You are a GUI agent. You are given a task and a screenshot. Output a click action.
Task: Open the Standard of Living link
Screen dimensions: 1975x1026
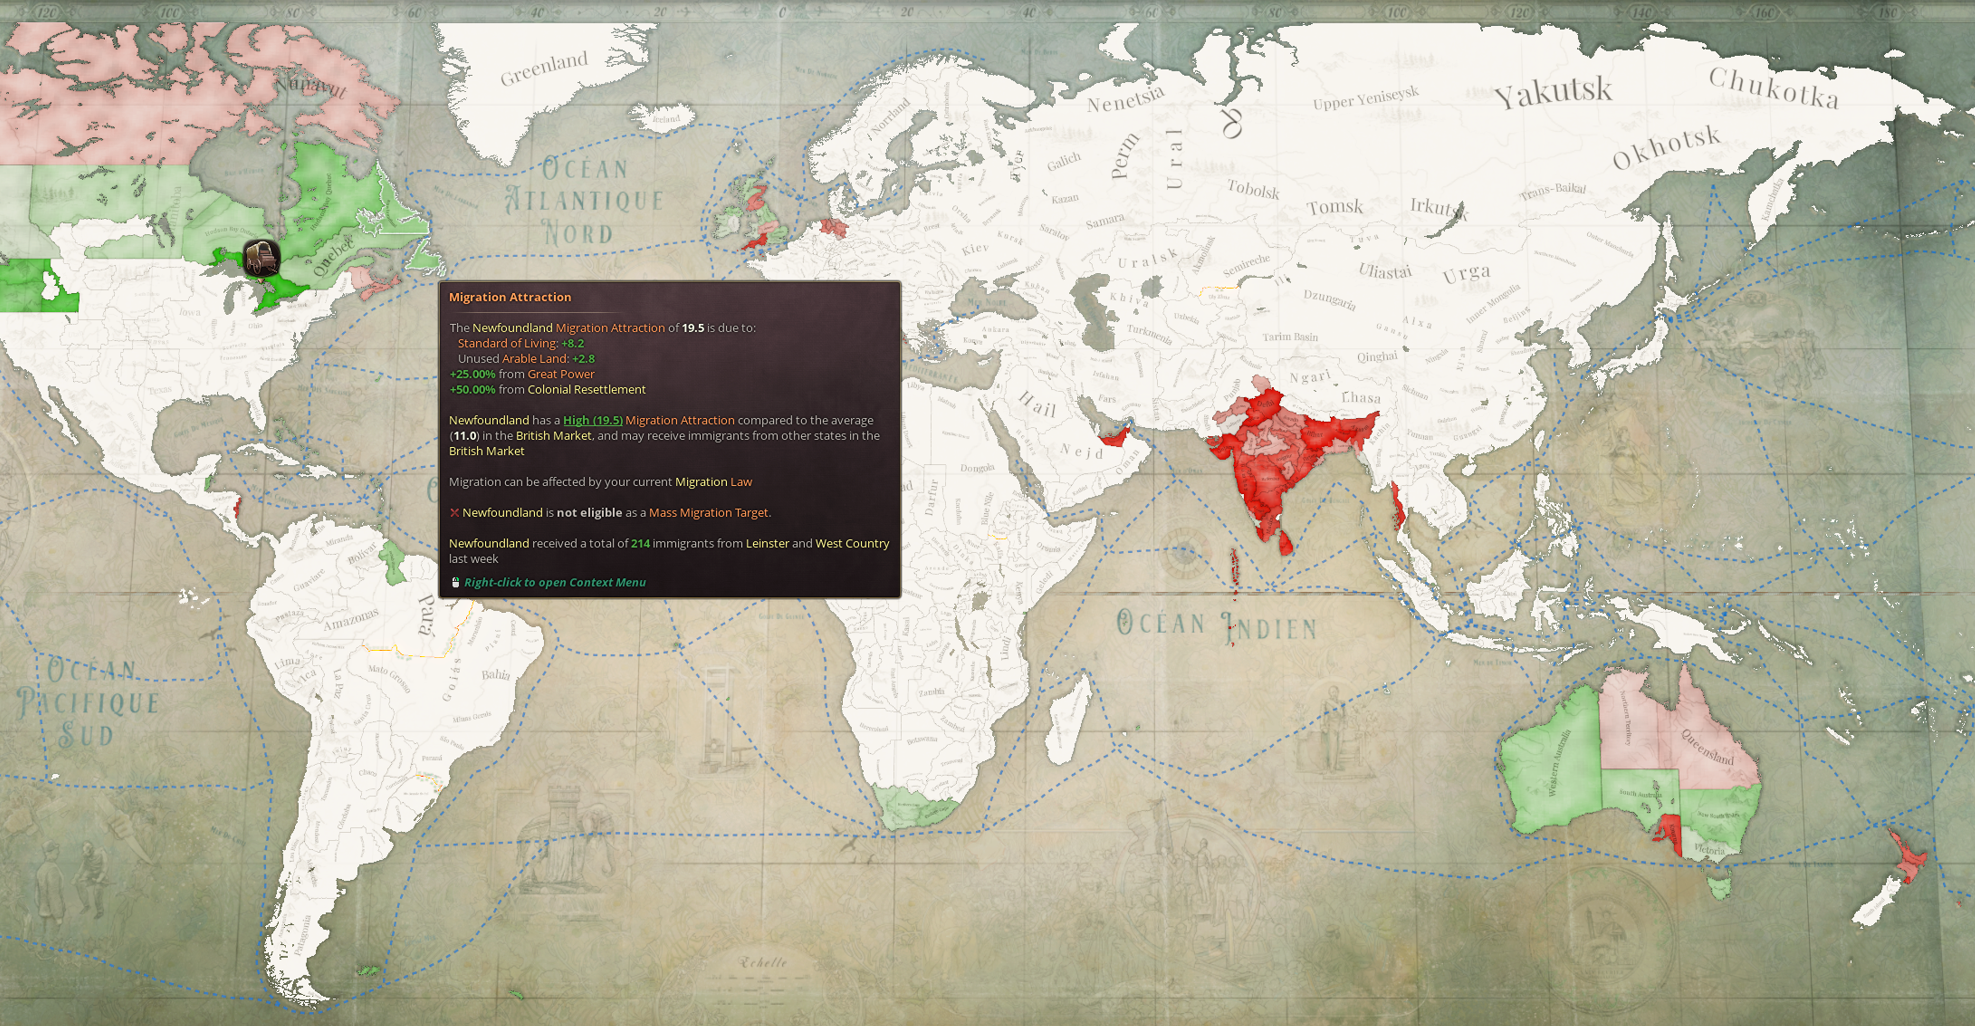pos(507,343)
